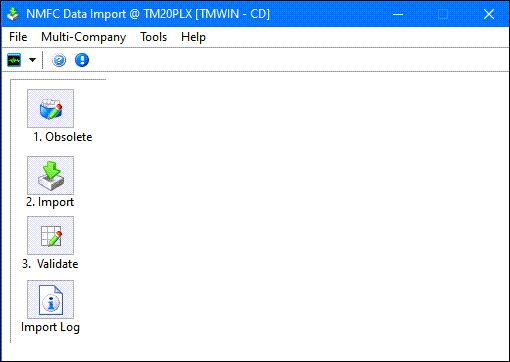Viewport: 510px width, 362px height.
Task: Close the NMFC Data Import window
Action: pos(489,14)
